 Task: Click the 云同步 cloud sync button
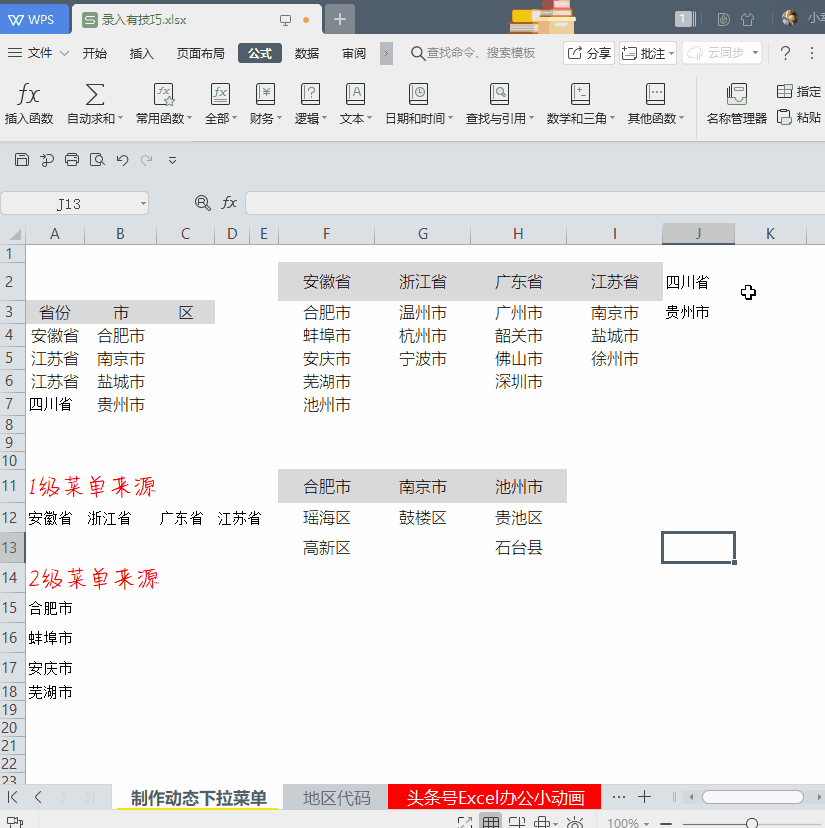coord(722,53)
